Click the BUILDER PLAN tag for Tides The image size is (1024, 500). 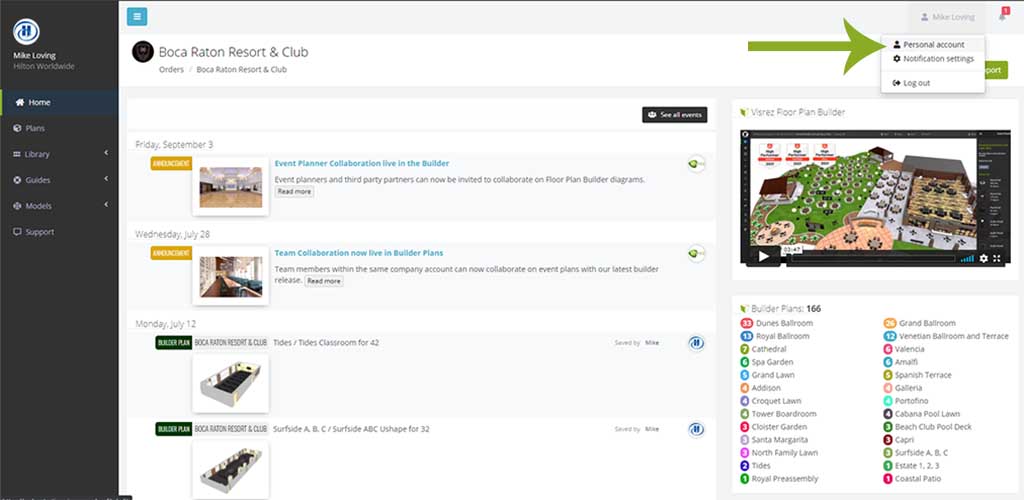[174, 343]
